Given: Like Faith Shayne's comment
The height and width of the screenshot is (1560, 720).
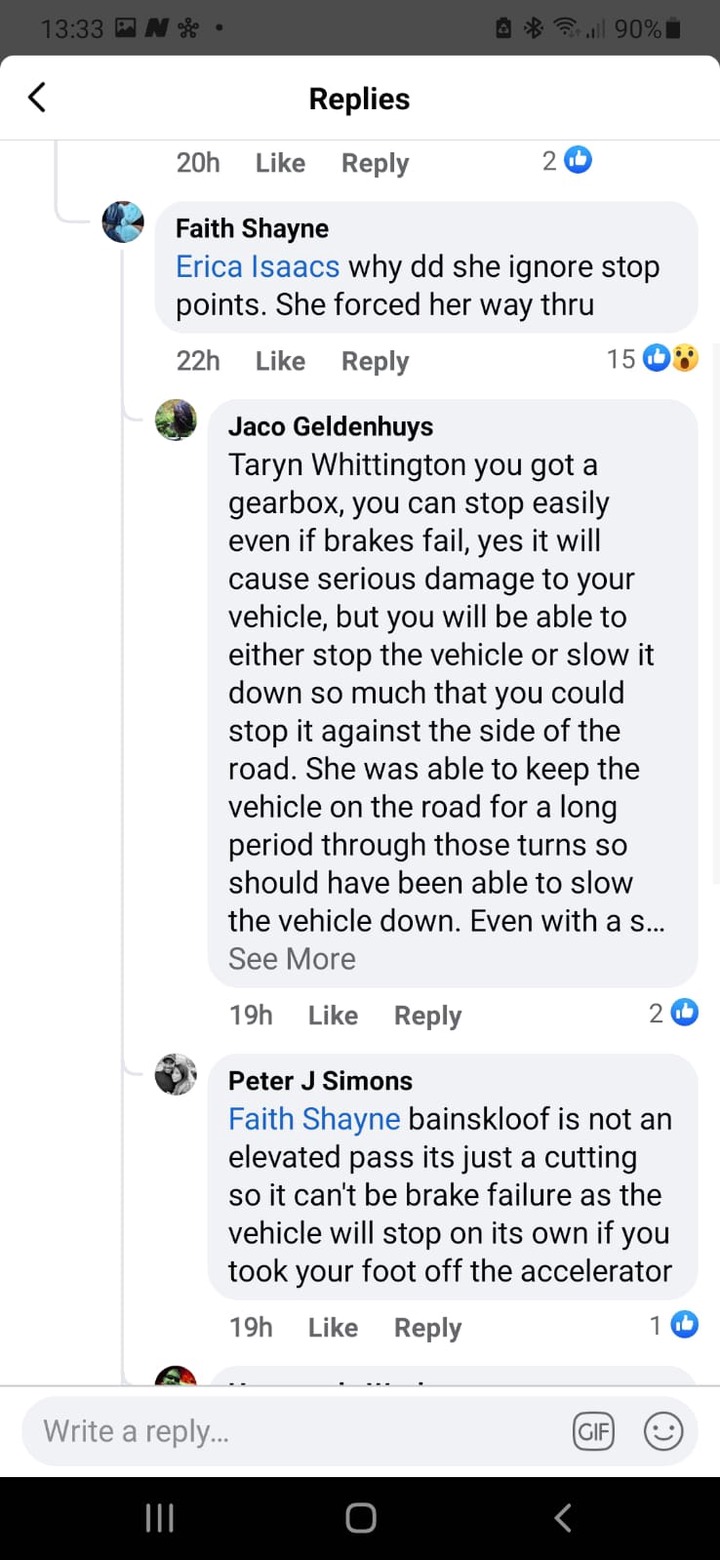Looking at the screenshot, I should coord(280,361).
